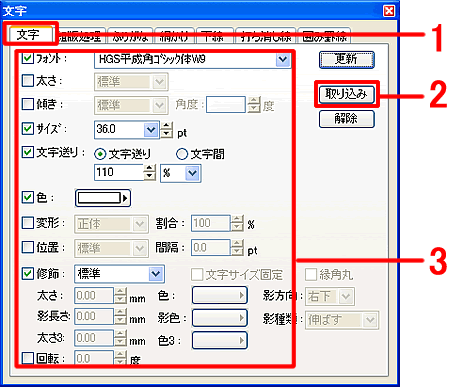Click the 文字送り value field showing 110

(x=119, y=172)
